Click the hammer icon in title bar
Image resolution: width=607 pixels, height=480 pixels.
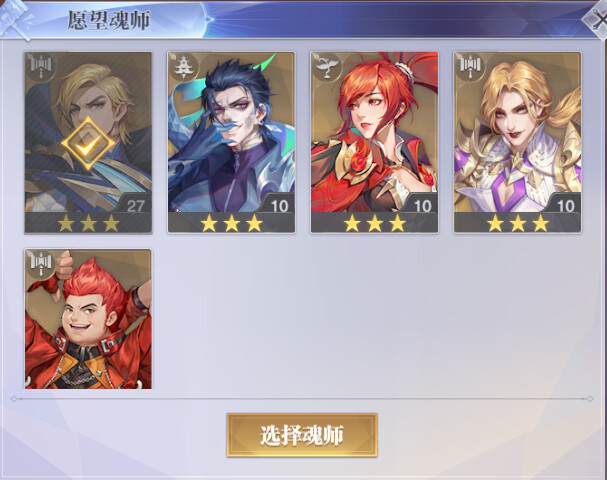click(x=15, y=20)
